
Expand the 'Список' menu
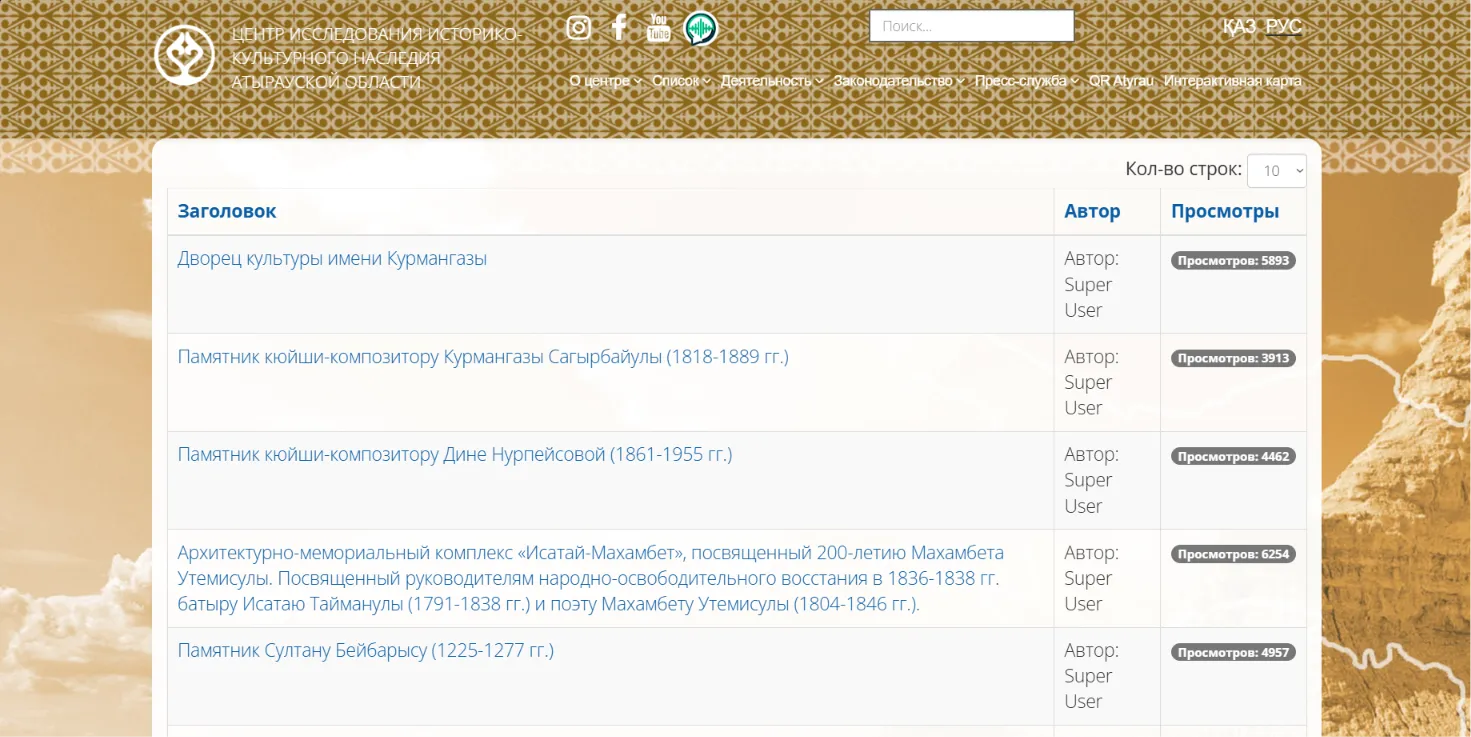(x=681, y=81)
